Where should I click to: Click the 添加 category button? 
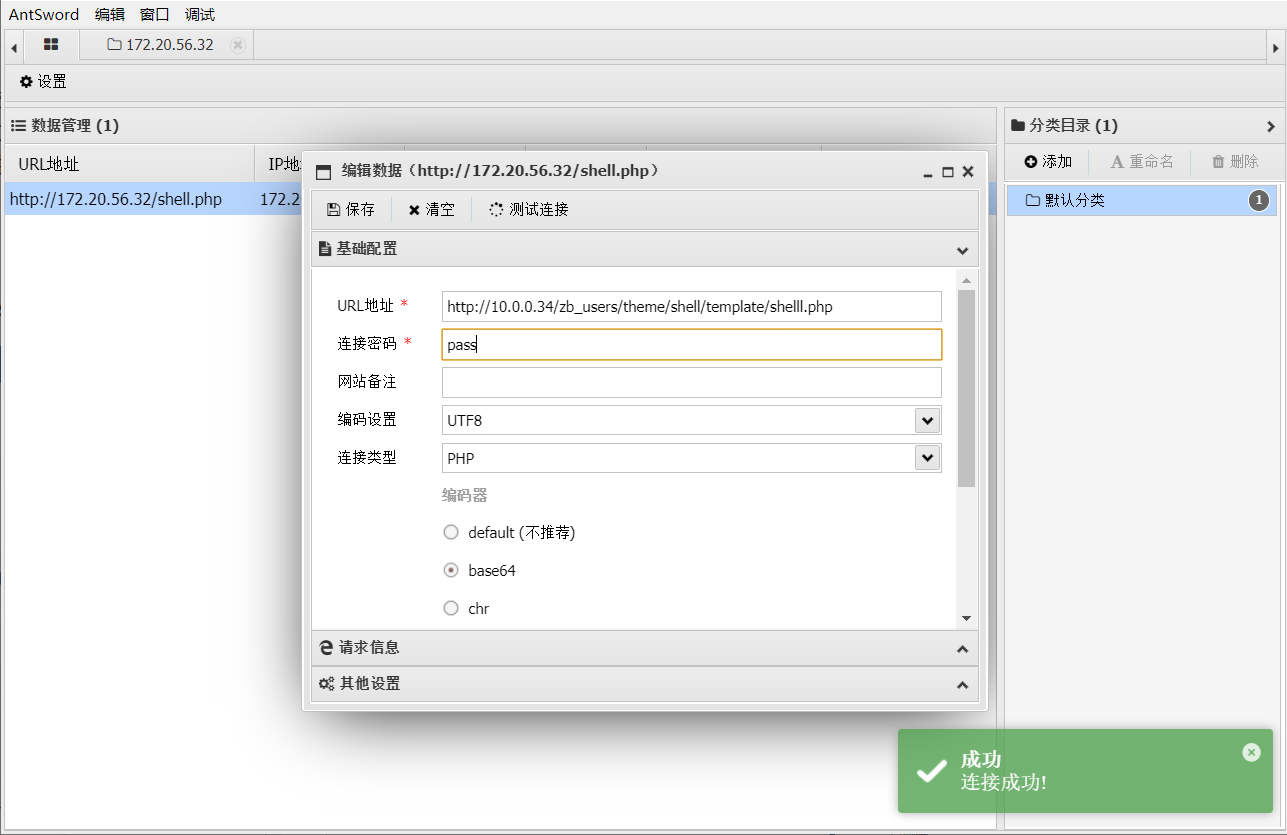pos(1048,162)
